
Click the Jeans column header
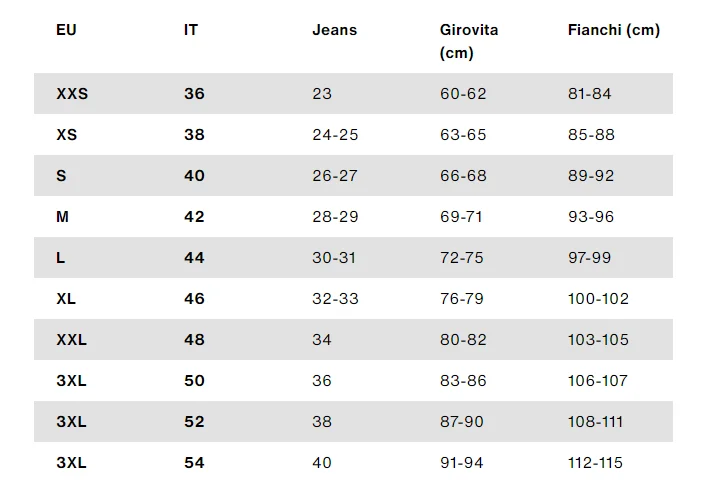[x=334, y=30]
